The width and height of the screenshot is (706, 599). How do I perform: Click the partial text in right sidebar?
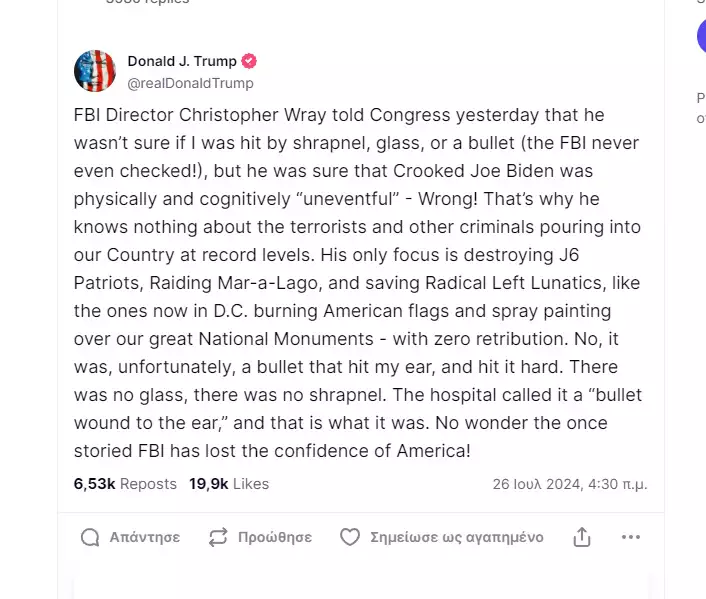coord(701,108)
